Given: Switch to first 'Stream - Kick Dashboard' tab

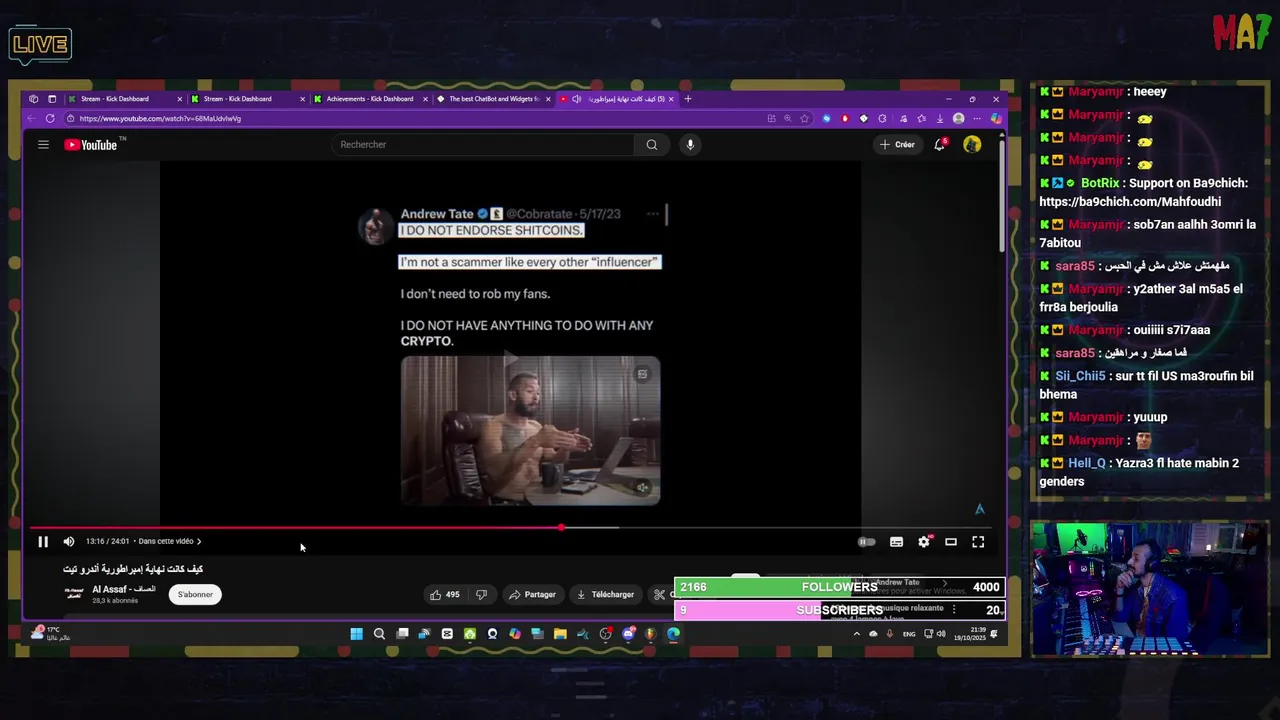Looking at the screenshot, I should tap(125, 99).
